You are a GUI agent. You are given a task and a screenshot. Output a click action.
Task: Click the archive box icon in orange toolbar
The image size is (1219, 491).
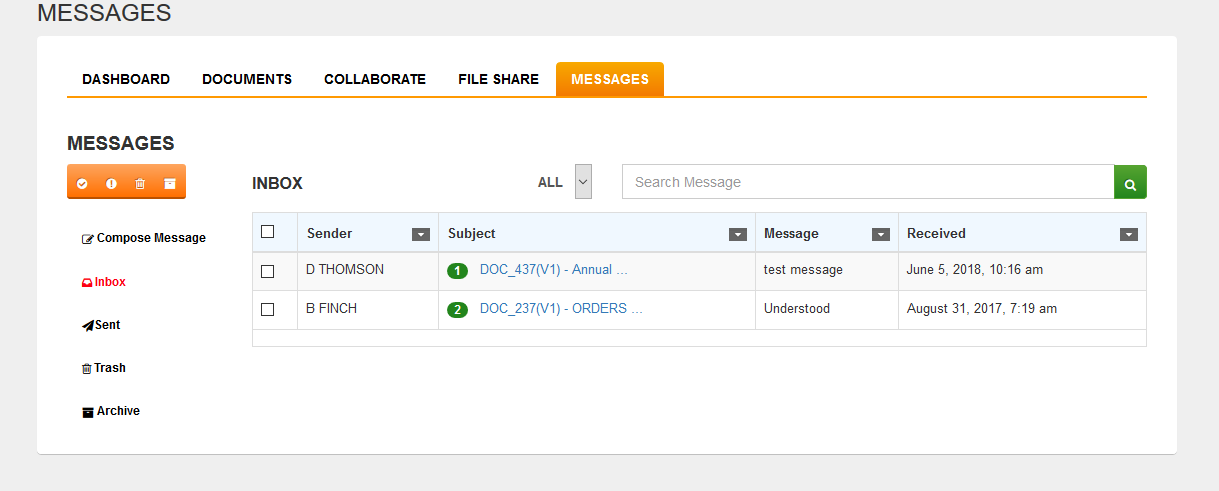[170, 183]
